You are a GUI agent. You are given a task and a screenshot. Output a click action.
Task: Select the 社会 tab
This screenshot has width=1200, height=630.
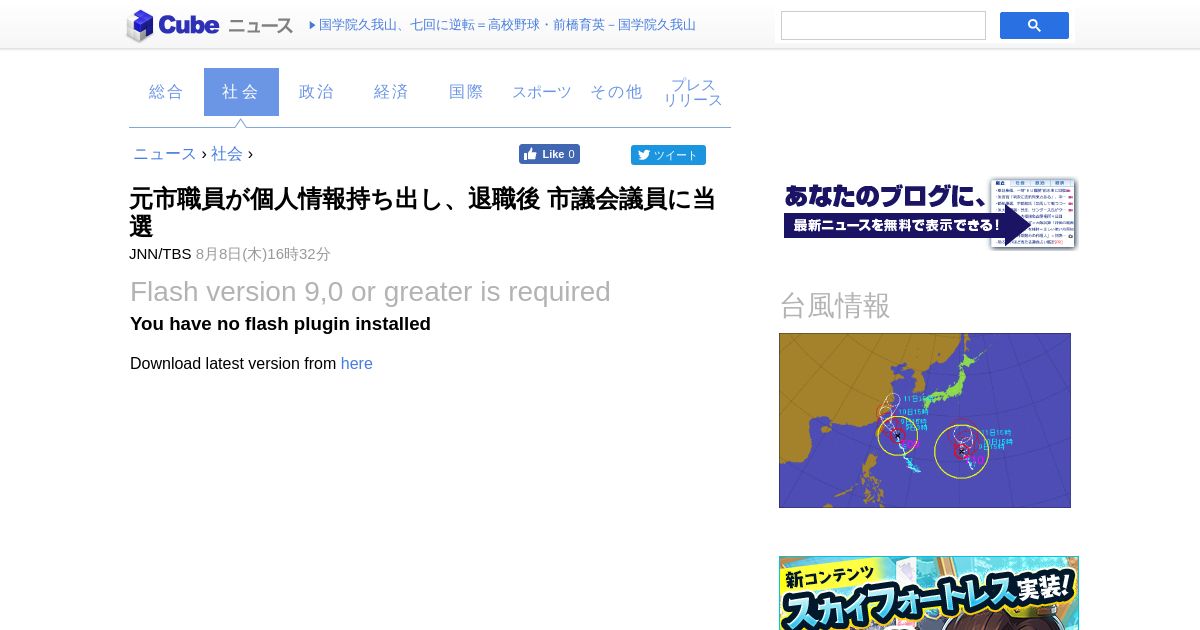(241, 92)
